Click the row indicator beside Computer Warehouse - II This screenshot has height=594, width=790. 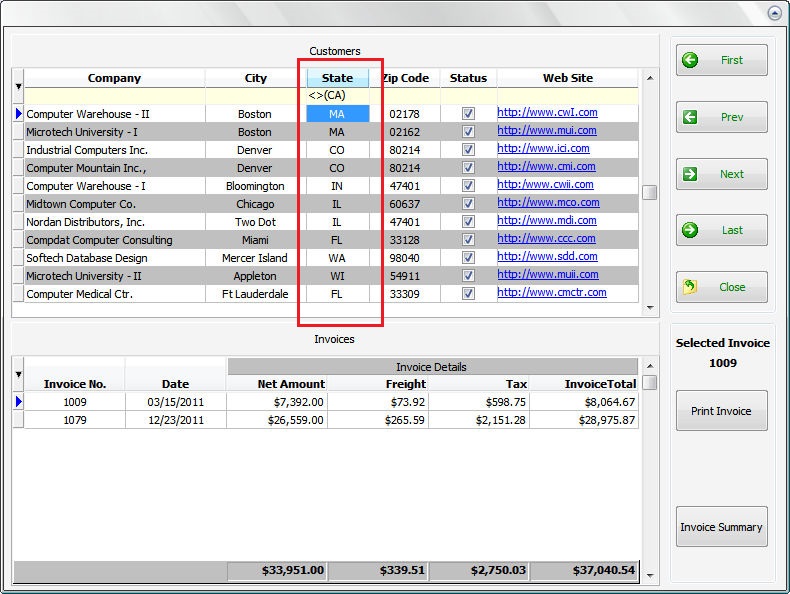tap(18, 114)
